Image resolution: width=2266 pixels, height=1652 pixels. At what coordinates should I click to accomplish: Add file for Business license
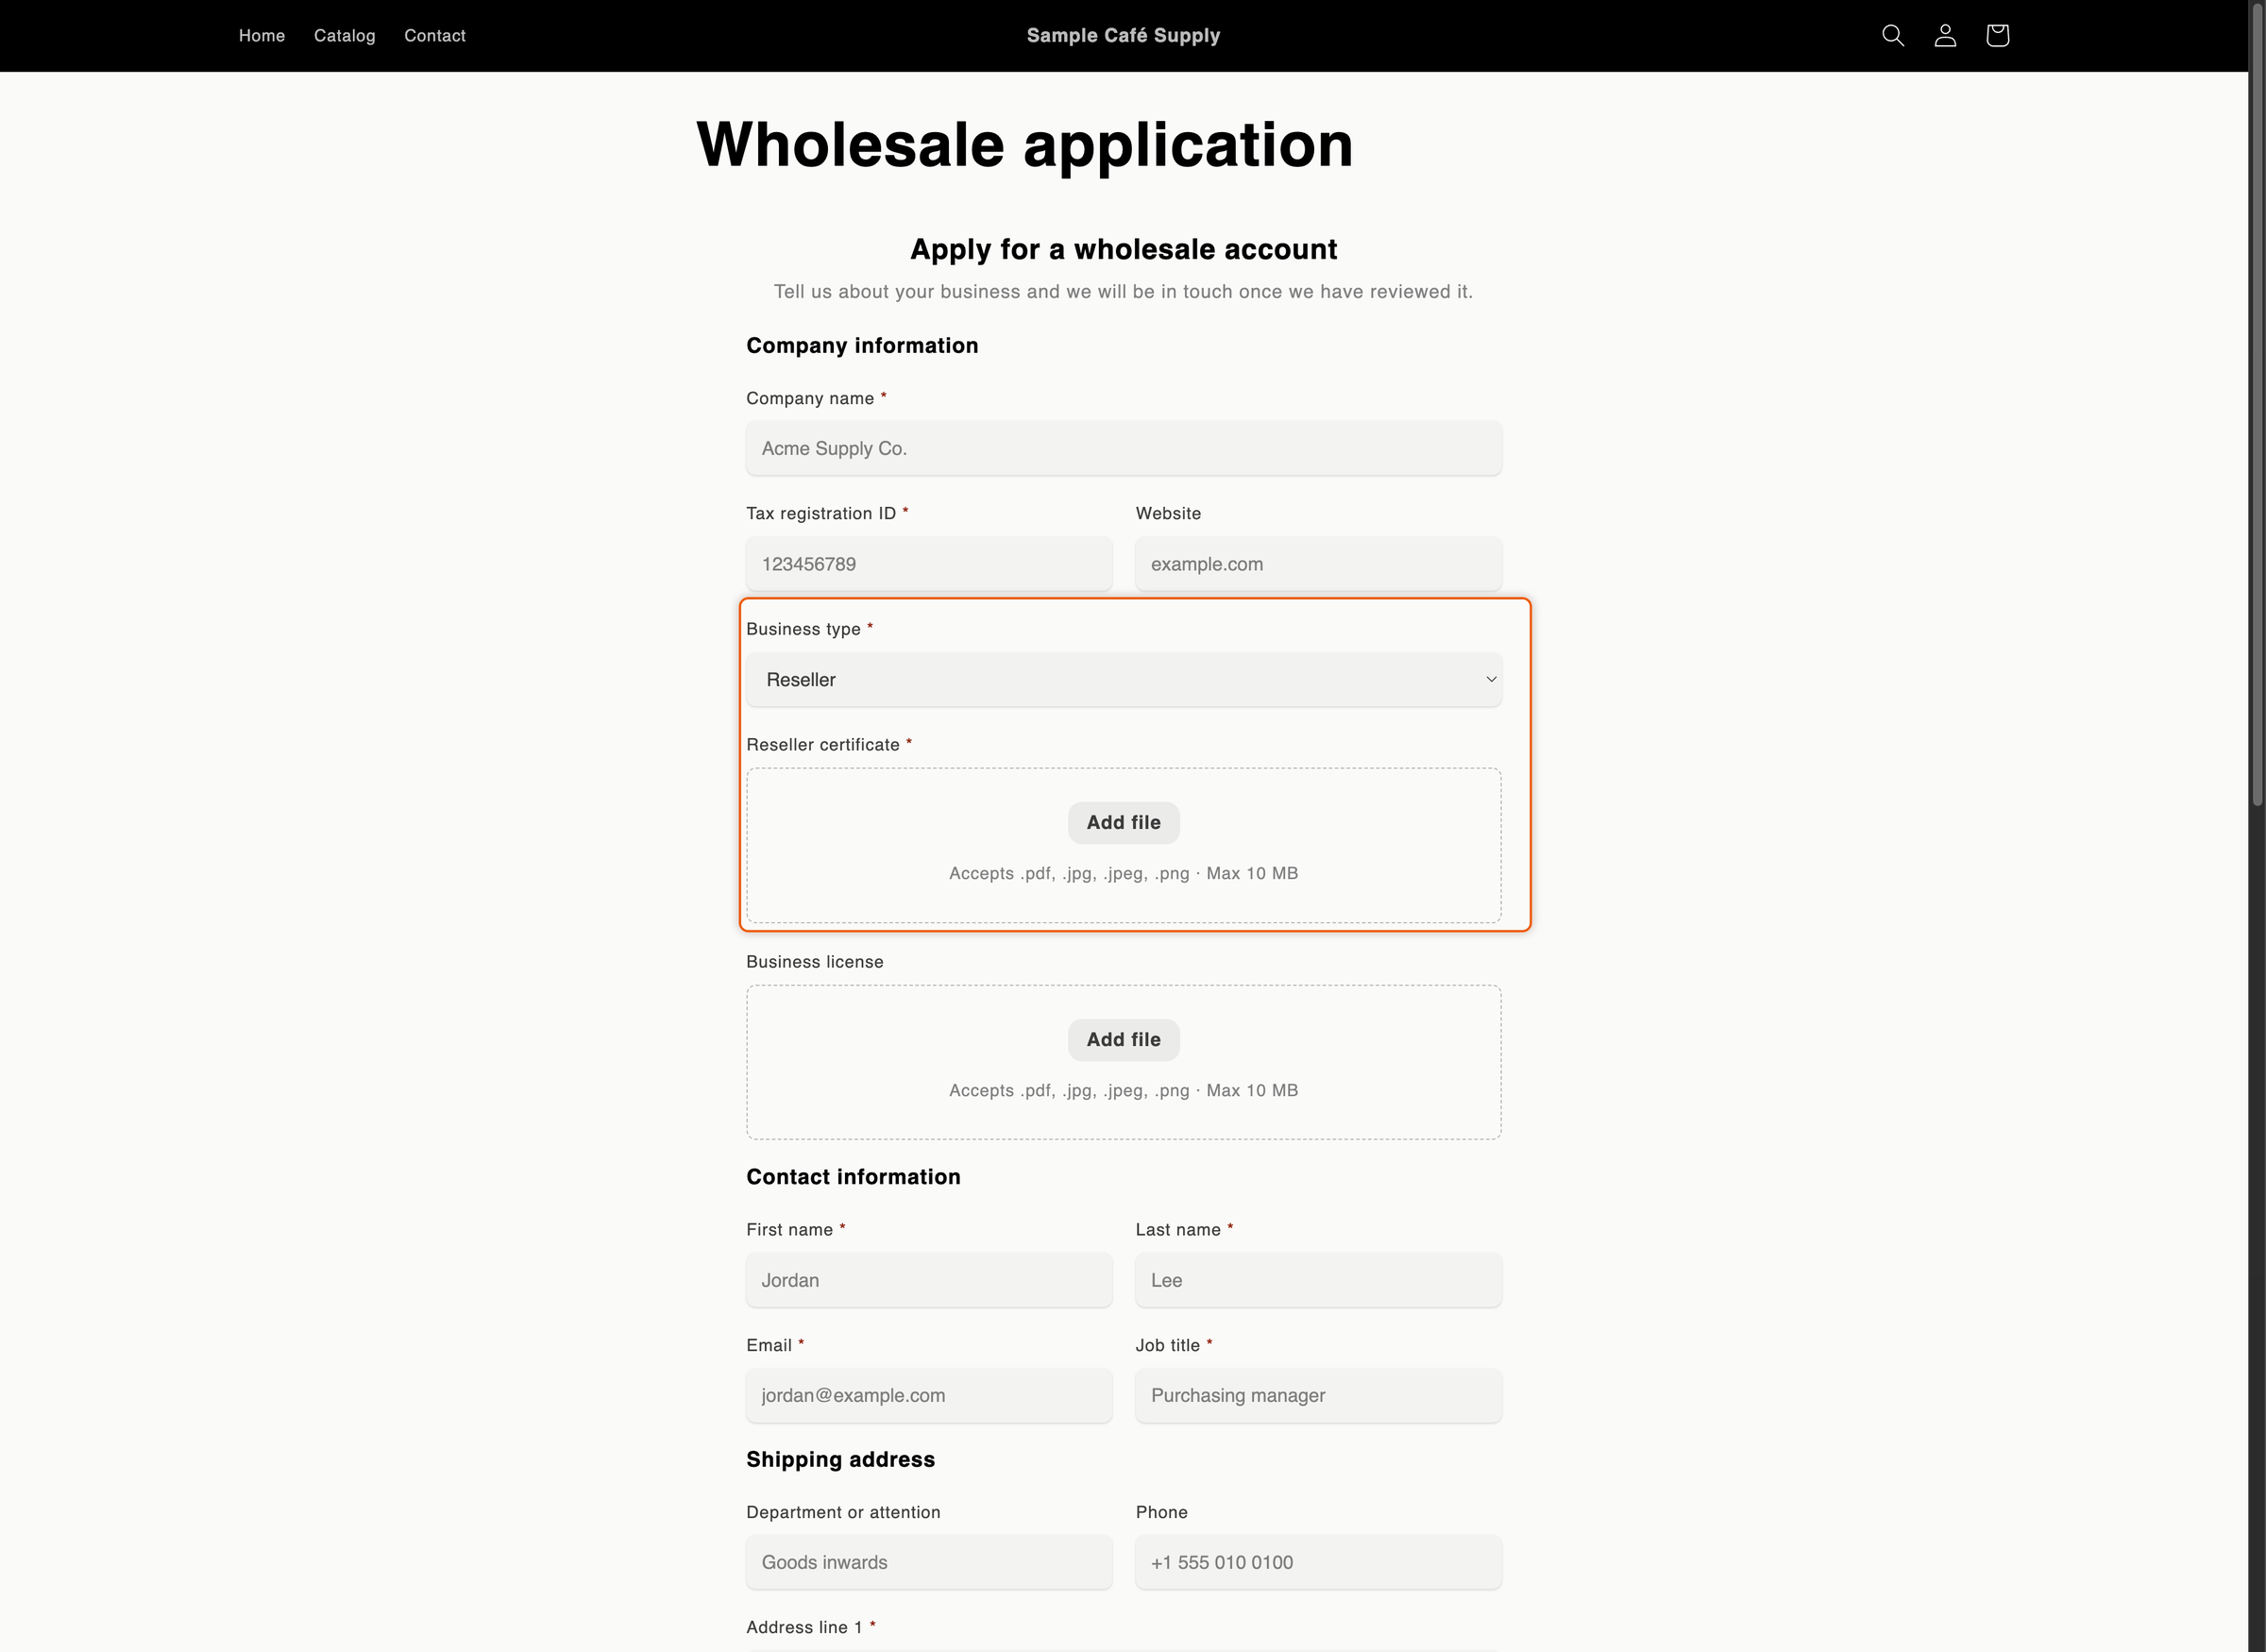[x=1123, y=1040]
